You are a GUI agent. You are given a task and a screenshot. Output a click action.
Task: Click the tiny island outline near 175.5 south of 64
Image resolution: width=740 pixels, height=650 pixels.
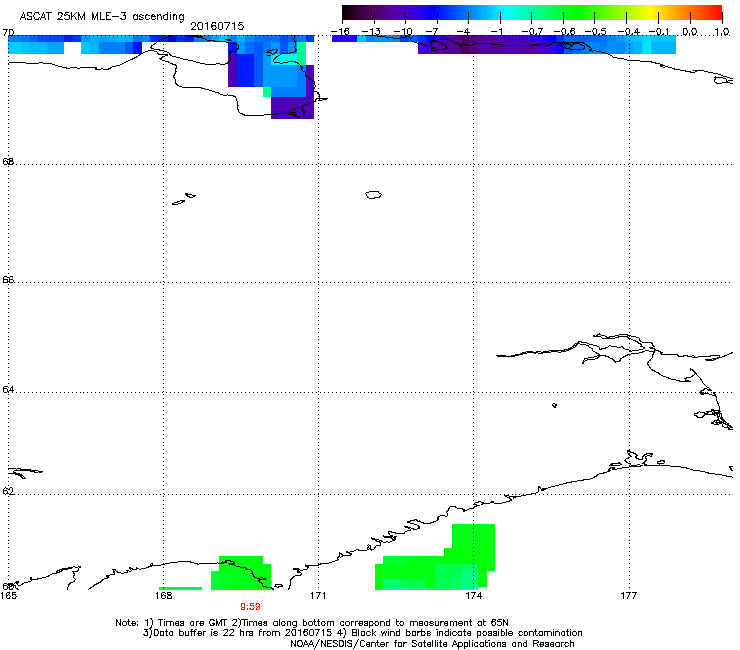click(555, 405)
